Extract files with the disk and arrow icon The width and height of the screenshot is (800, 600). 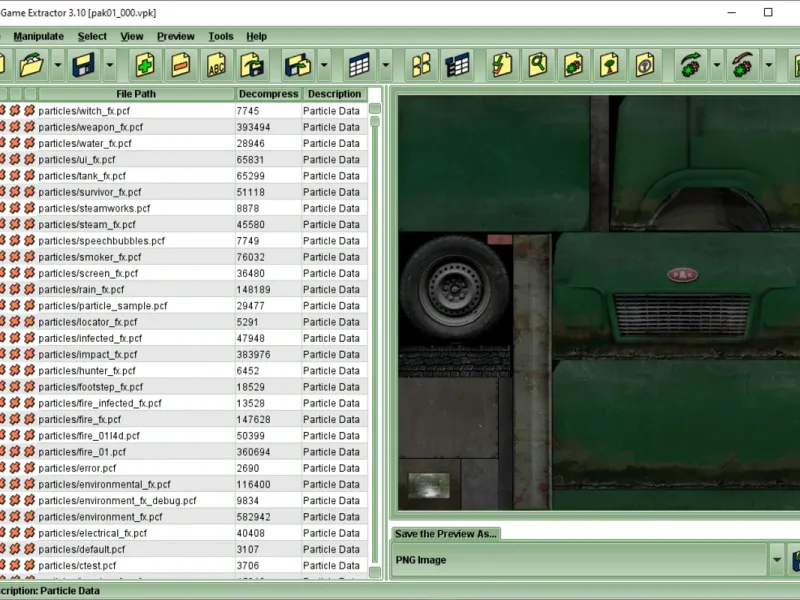point(298,65)
